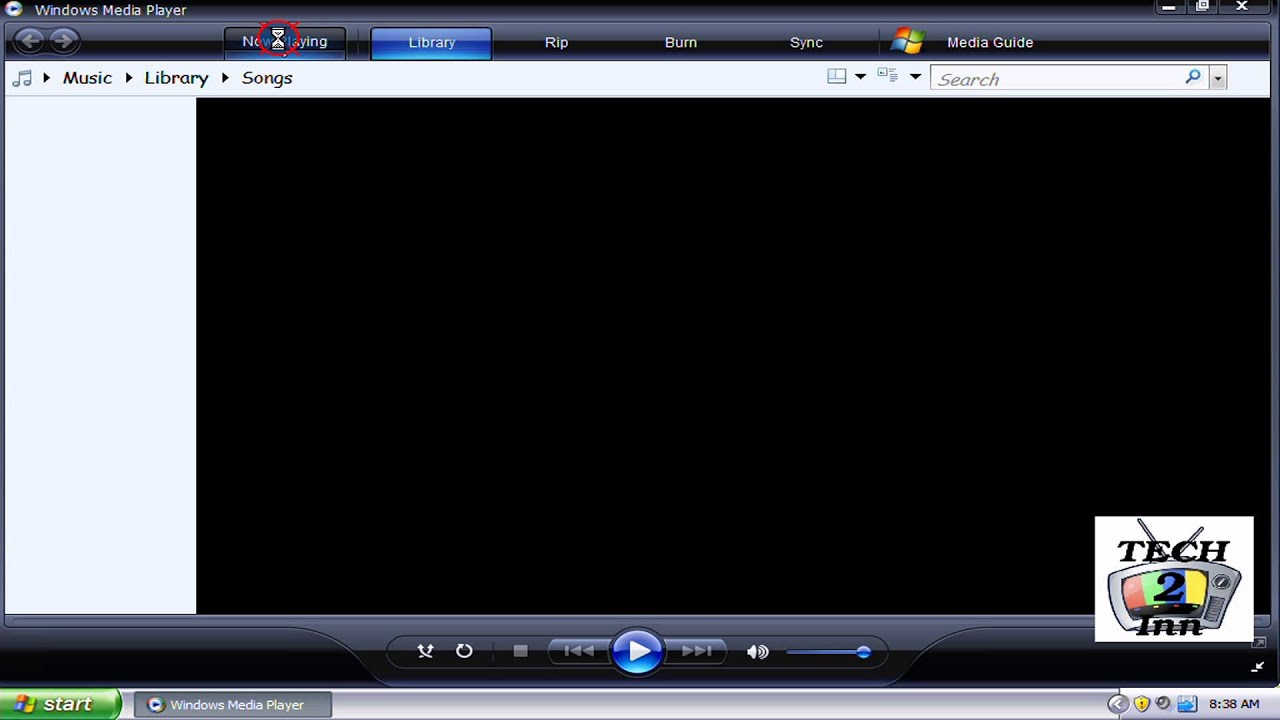Show hidden tray icons arrow
The width and height of the screenshot is (1280, 720).
click(x=1117, y=704)
